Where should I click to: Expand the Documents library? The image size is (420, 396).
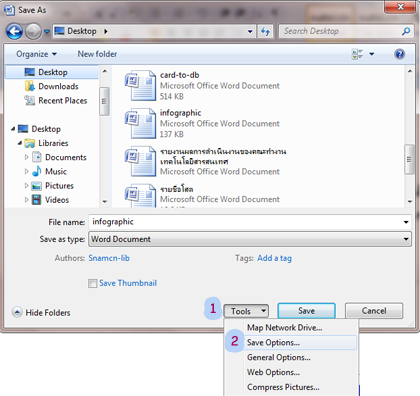click(27, 157)
